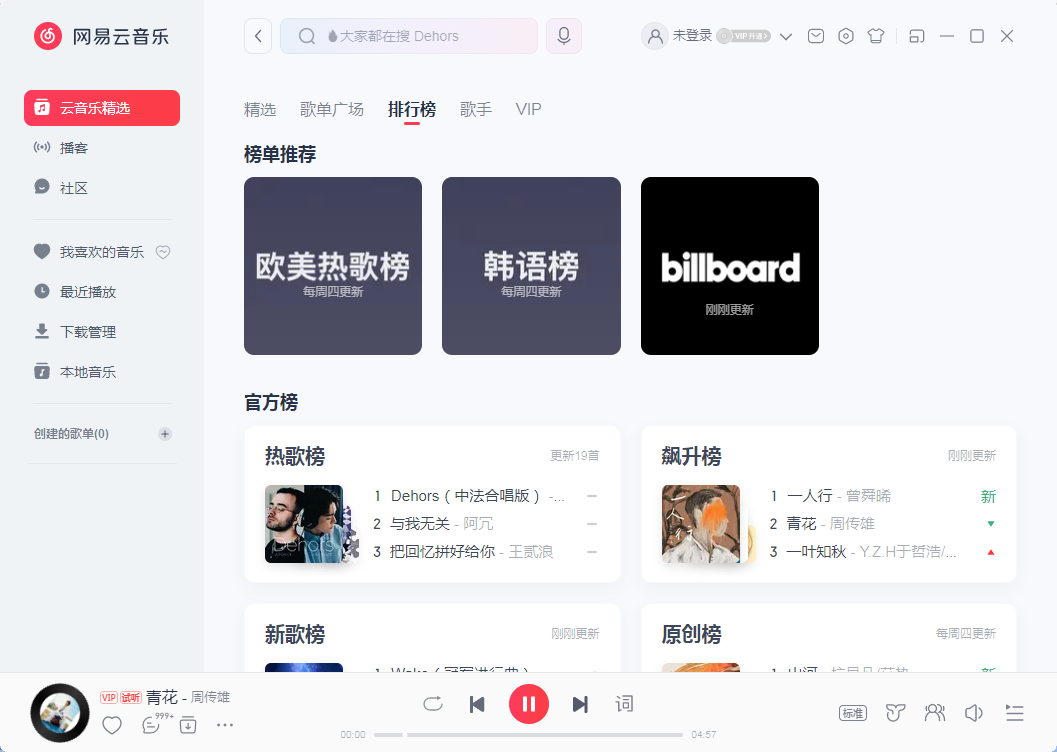Click 未登录 to log in
The image size is (1057, 752).
point(692,36)
